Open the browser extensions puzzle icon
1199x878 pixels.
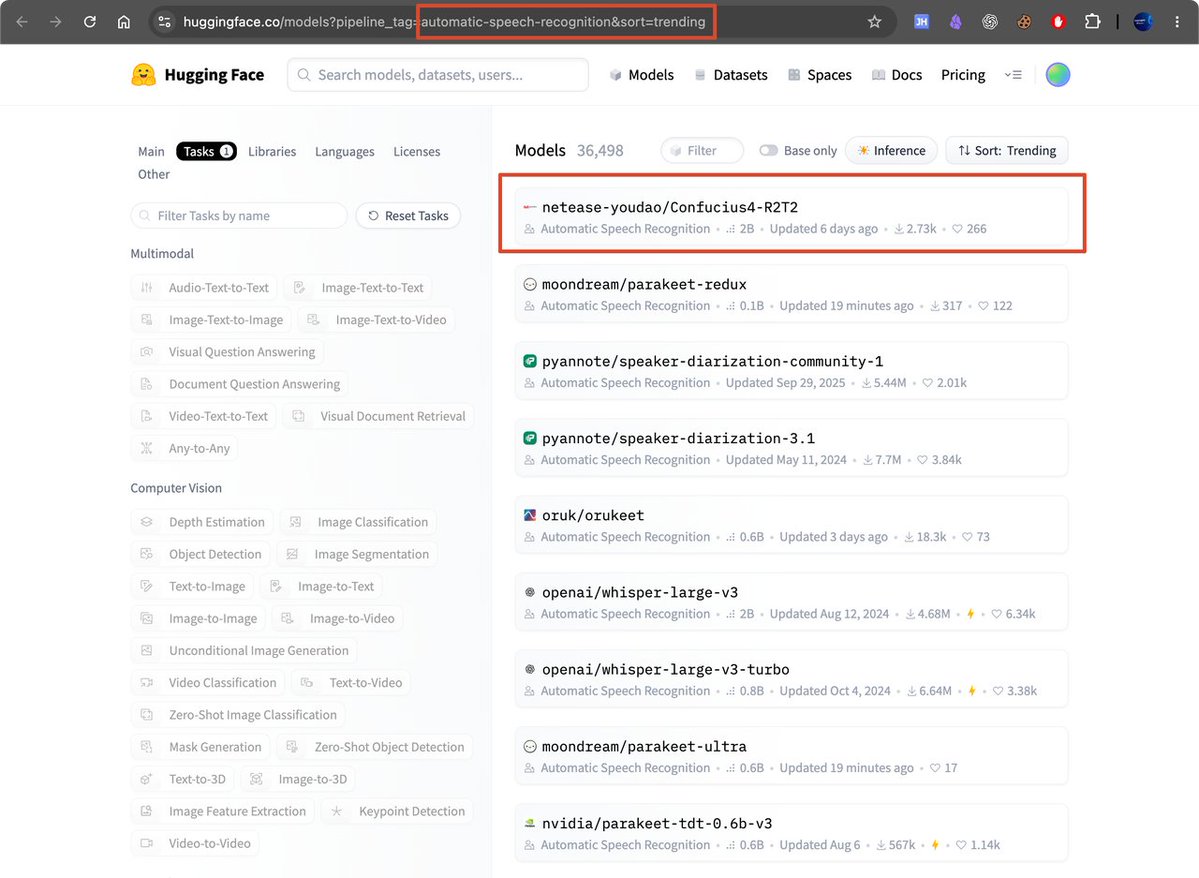1093,21
